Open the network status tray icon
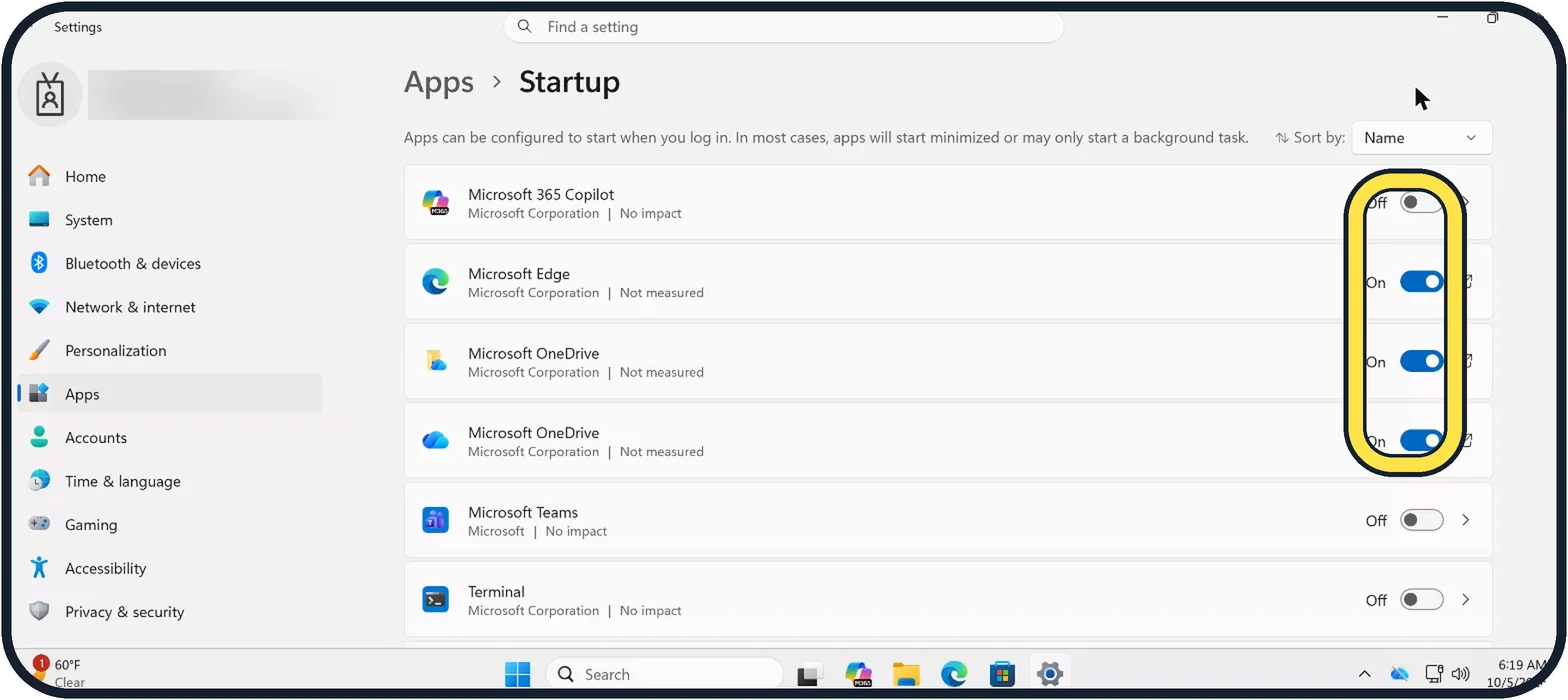The image size is (1568, 700). [1434, 674]
